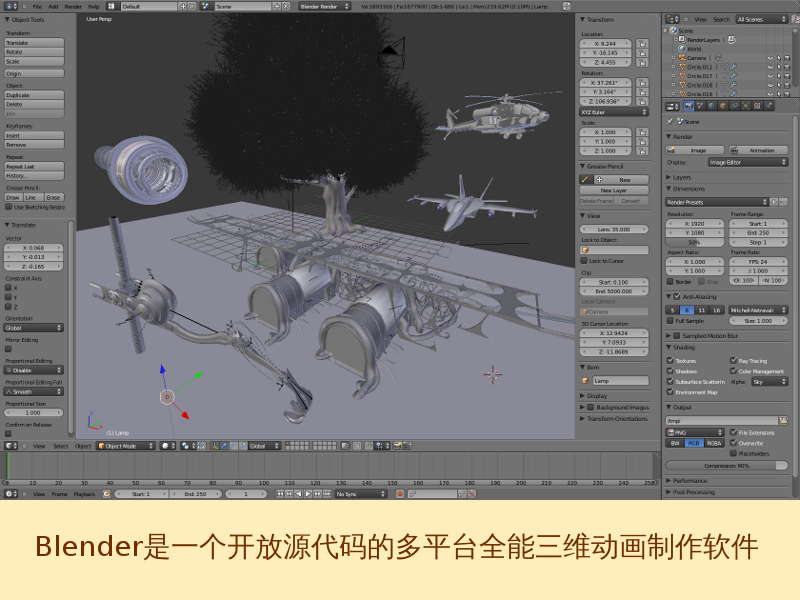Toggle the Ray Tracing checkbox
800x600 pixels.
click(x=733, y=361)
